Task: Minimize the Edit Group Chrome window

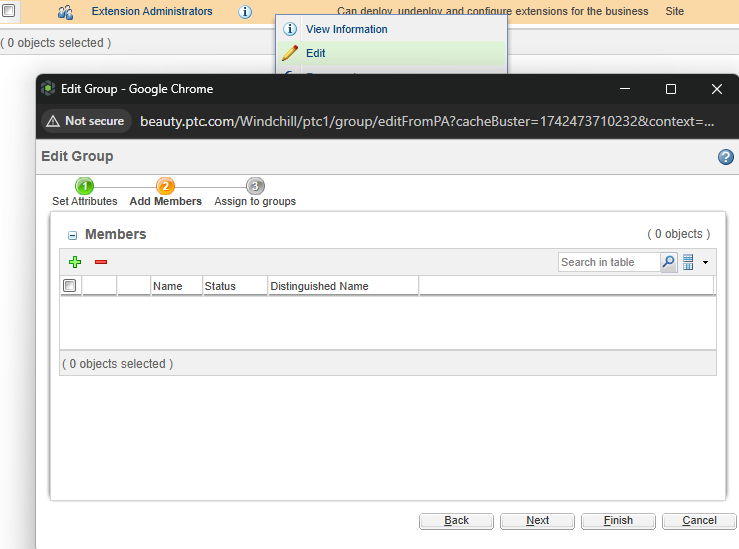Action: (625, 89)
